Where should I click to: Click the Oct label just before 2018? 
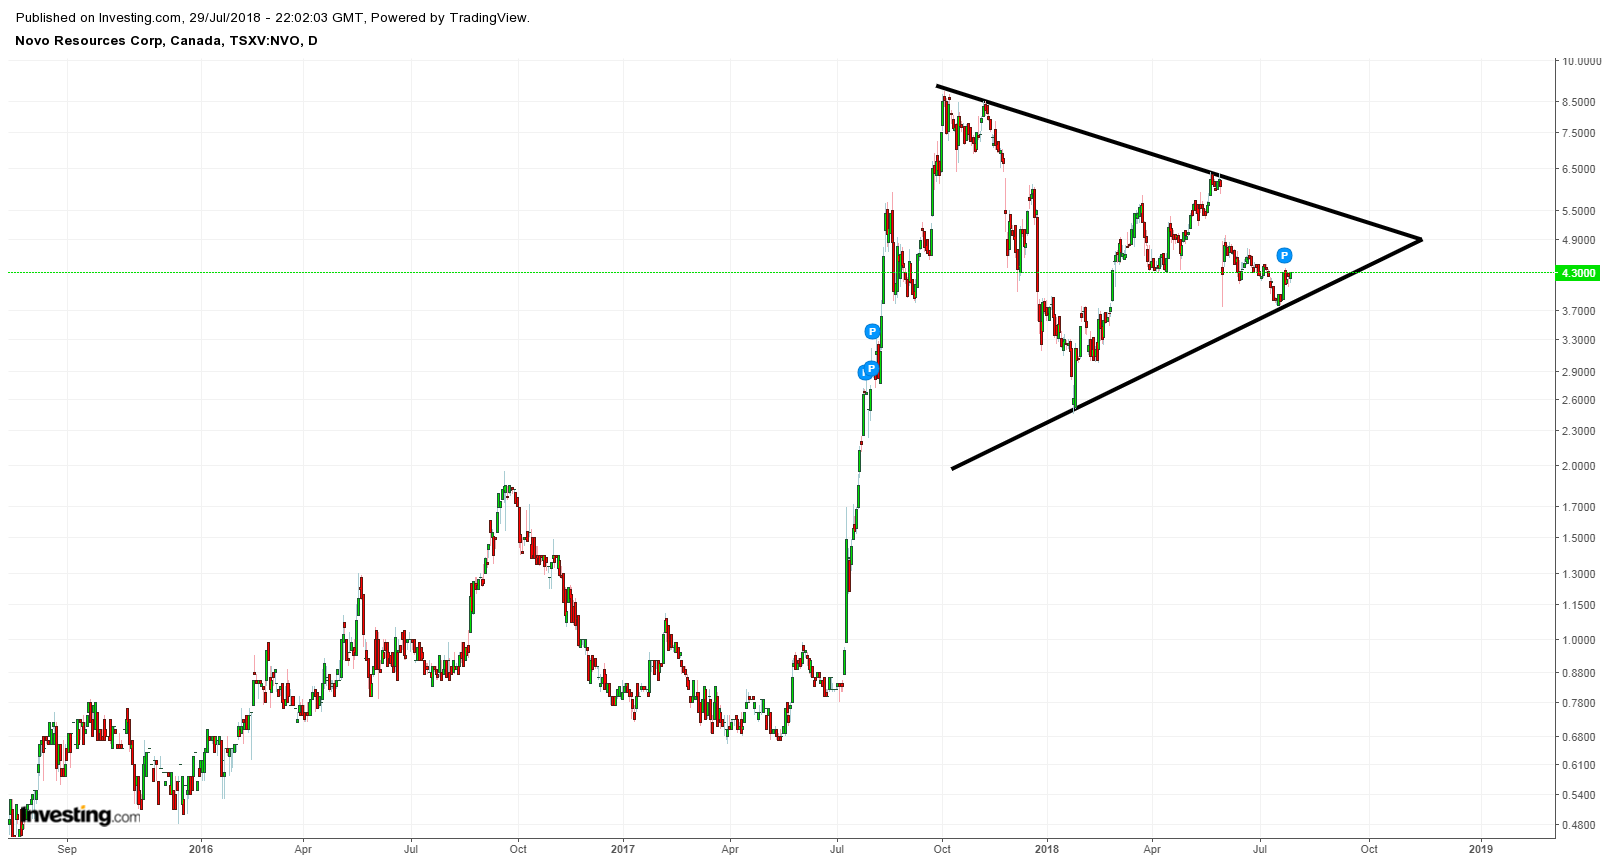[x=942, y=850]
